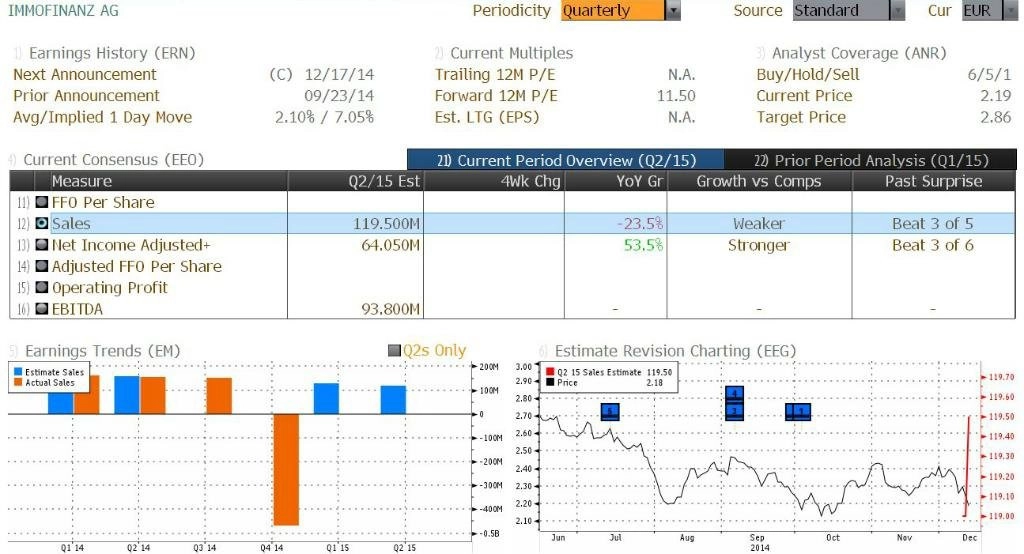The image size is (1024, 554).
Task: Switch to Prior Period Analysis (Q1/15) tab
Action: pyautogui.click(x=871, y=160)
